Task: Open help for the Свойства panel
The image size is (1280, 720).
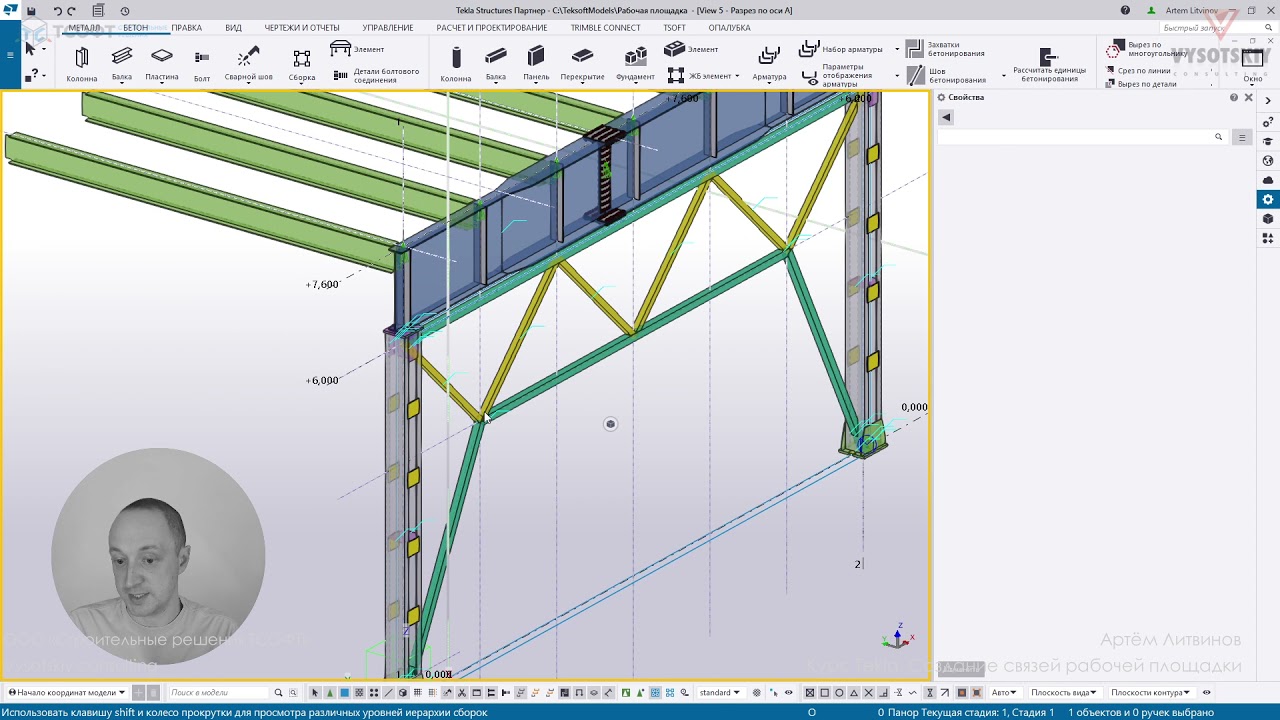Action: pos(1234,97)
